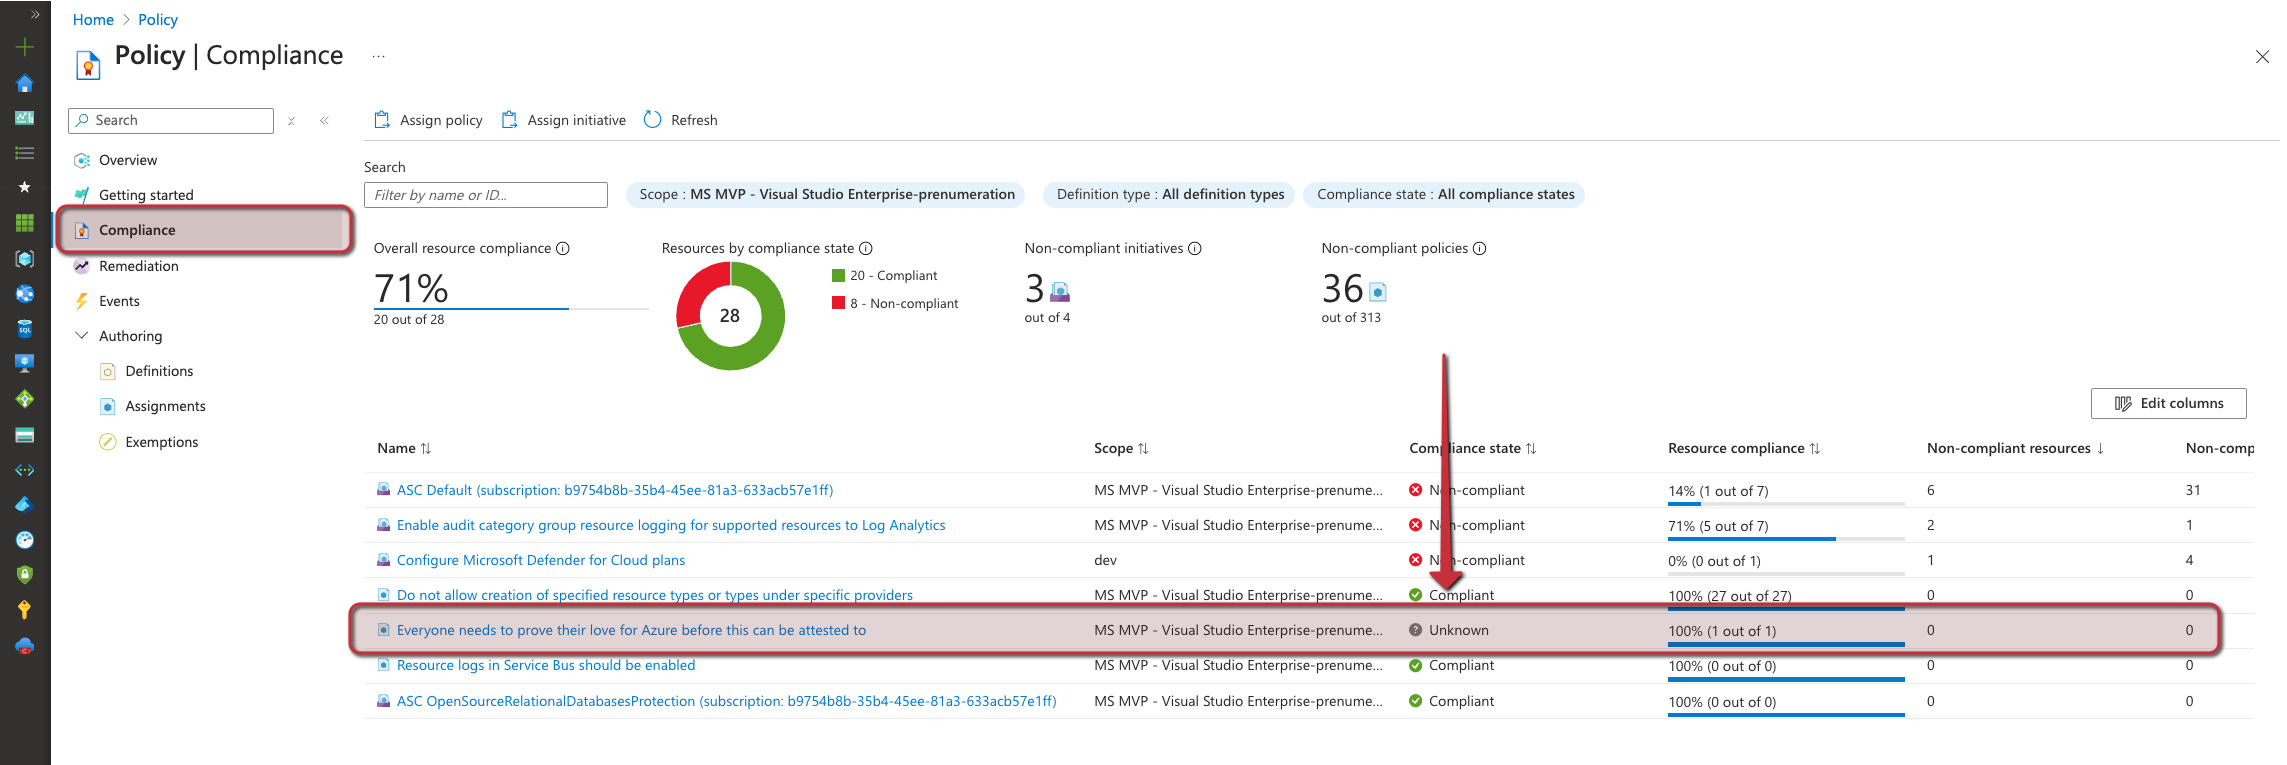Open the ASC Default subscription initiative link
Viewport: 2287px width, 765px height.
pyautogui.click(x=615, y=490)
